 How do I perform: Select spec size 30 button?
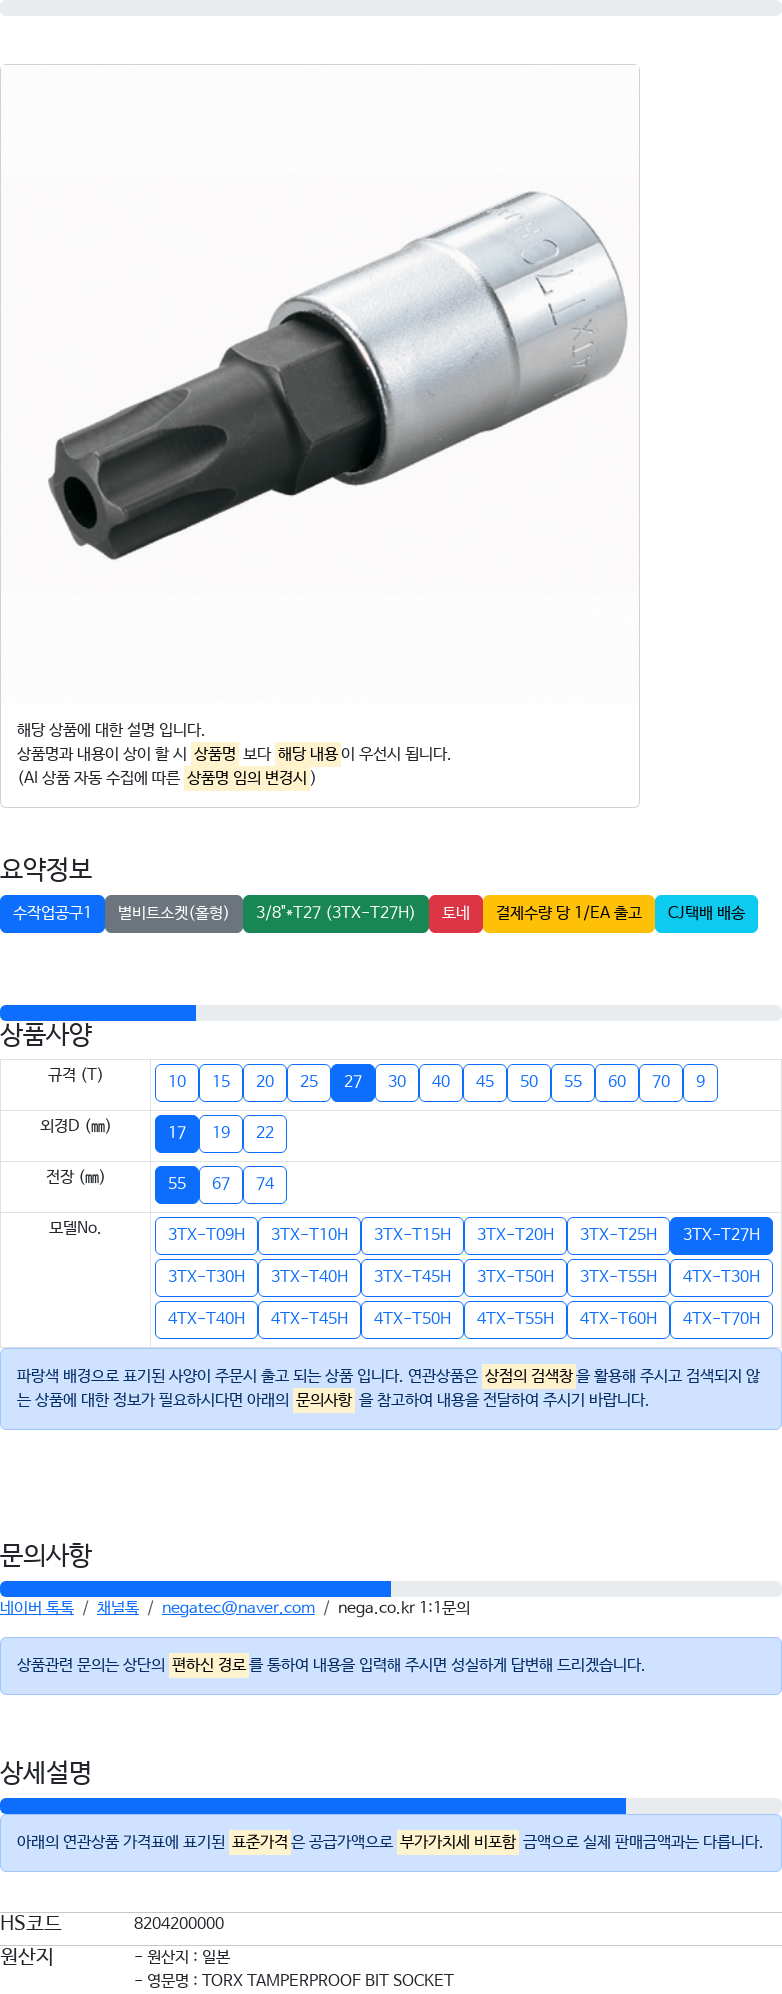click(397, 1082)
